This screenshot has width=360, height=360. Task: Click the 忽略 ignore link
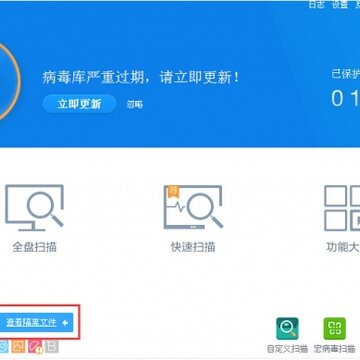click(x=135, y=105)
